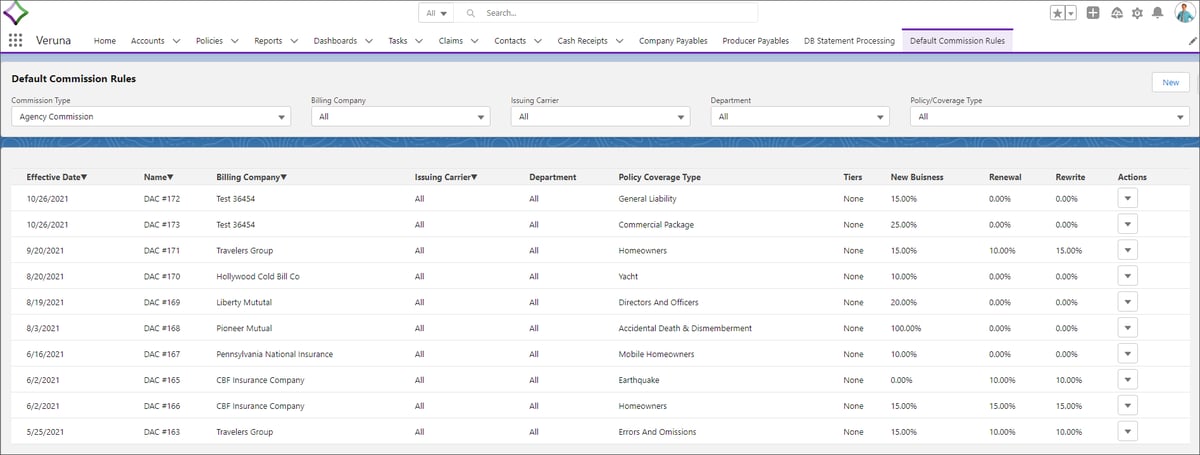Open actions menu for DAC #163
The width and height of the screenshot is (1200, 455).
1127,432
